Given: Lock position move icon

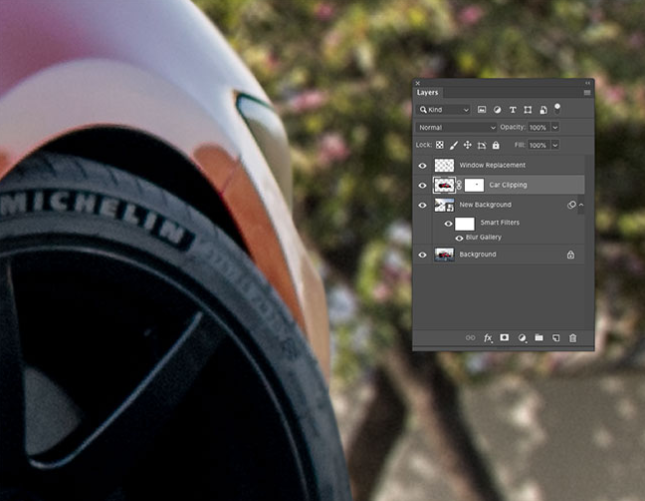Looking at the screenshot, I should click(468, 145).
